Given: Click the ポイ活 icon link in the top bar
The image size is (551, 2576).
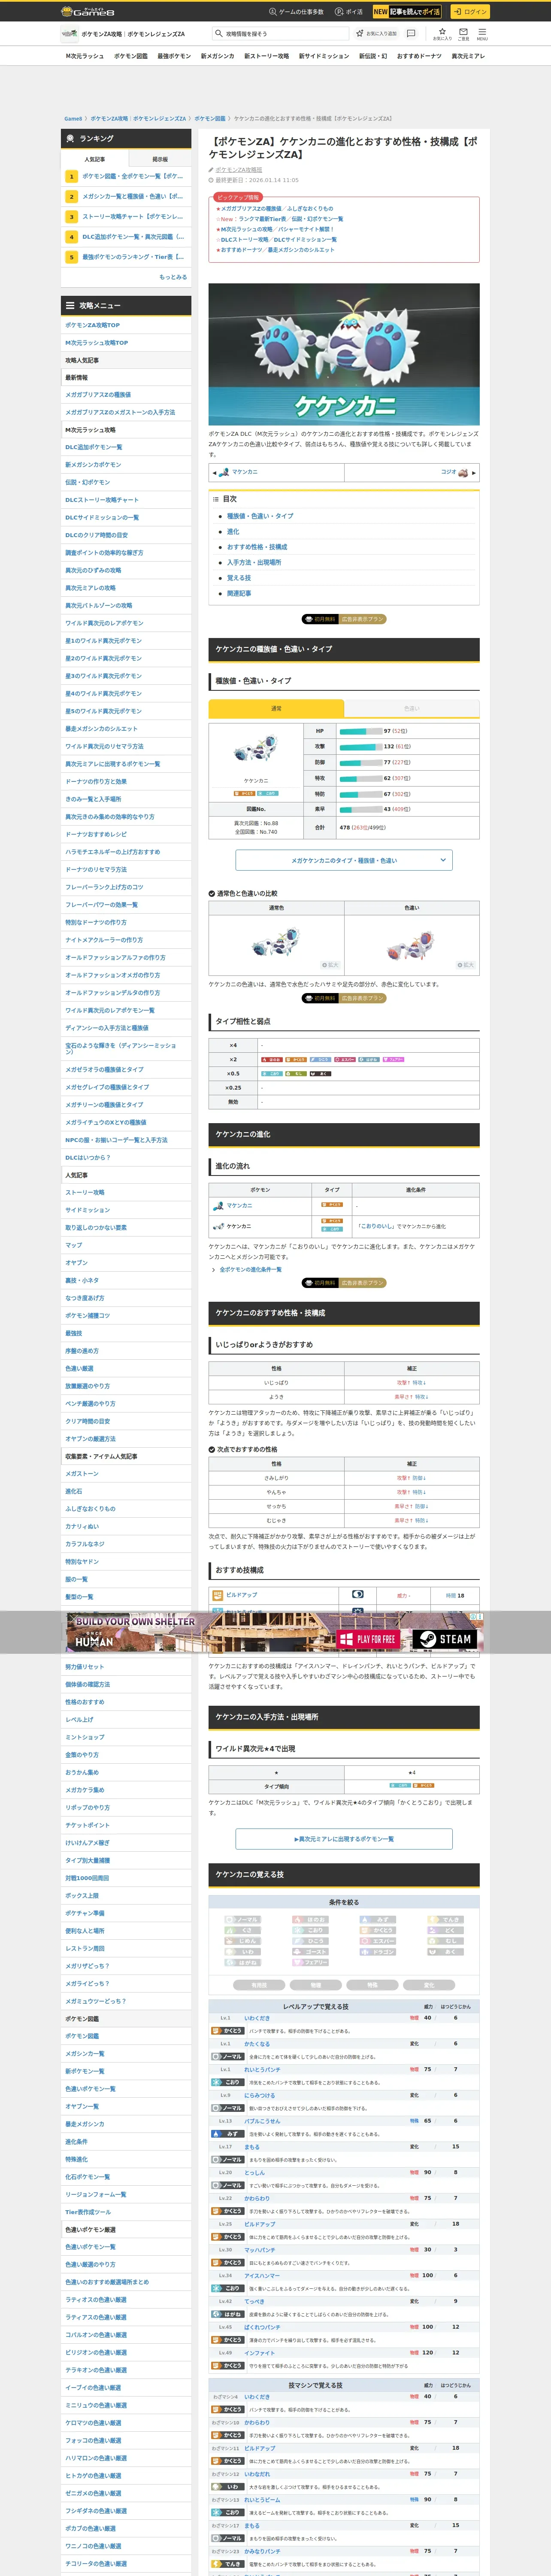Looking at the screenshot, I should coord(340,12).
